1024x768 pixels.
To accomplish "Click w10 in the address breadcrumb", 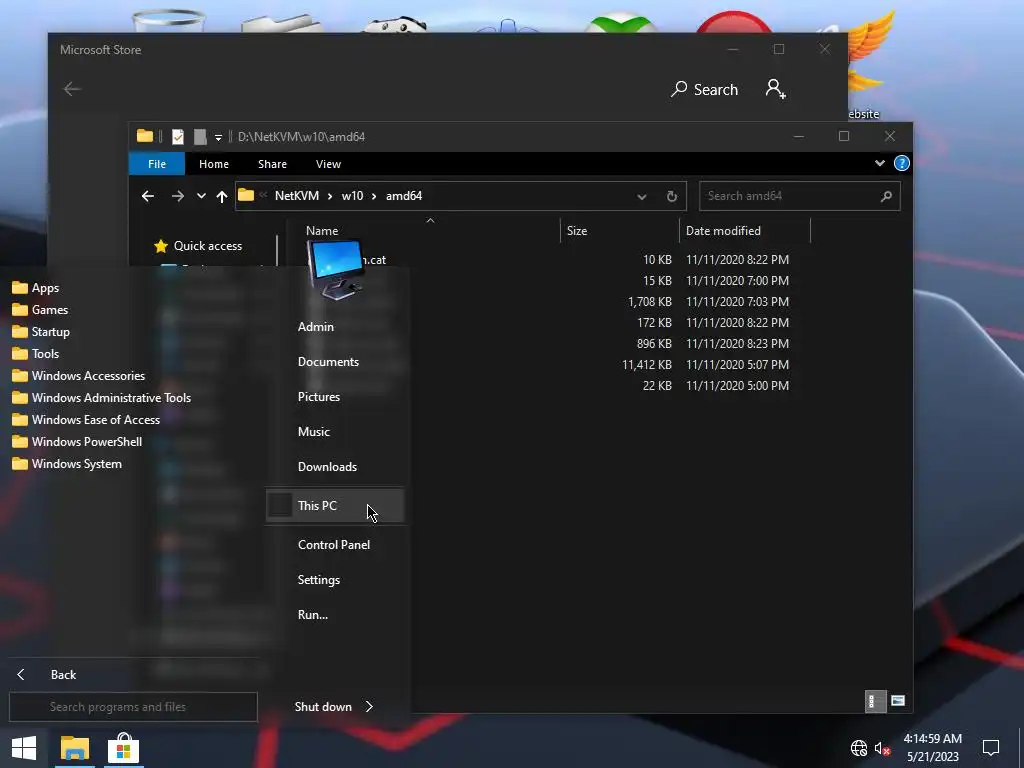I will 352,196.
